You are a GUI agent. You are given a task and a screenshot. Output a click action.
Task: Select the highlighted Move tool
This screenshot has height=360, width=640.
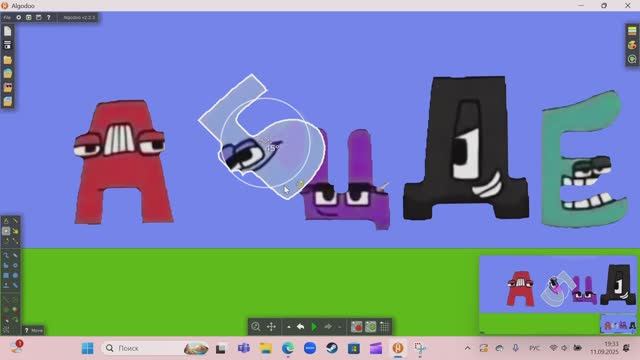click(x=6, y=231)
